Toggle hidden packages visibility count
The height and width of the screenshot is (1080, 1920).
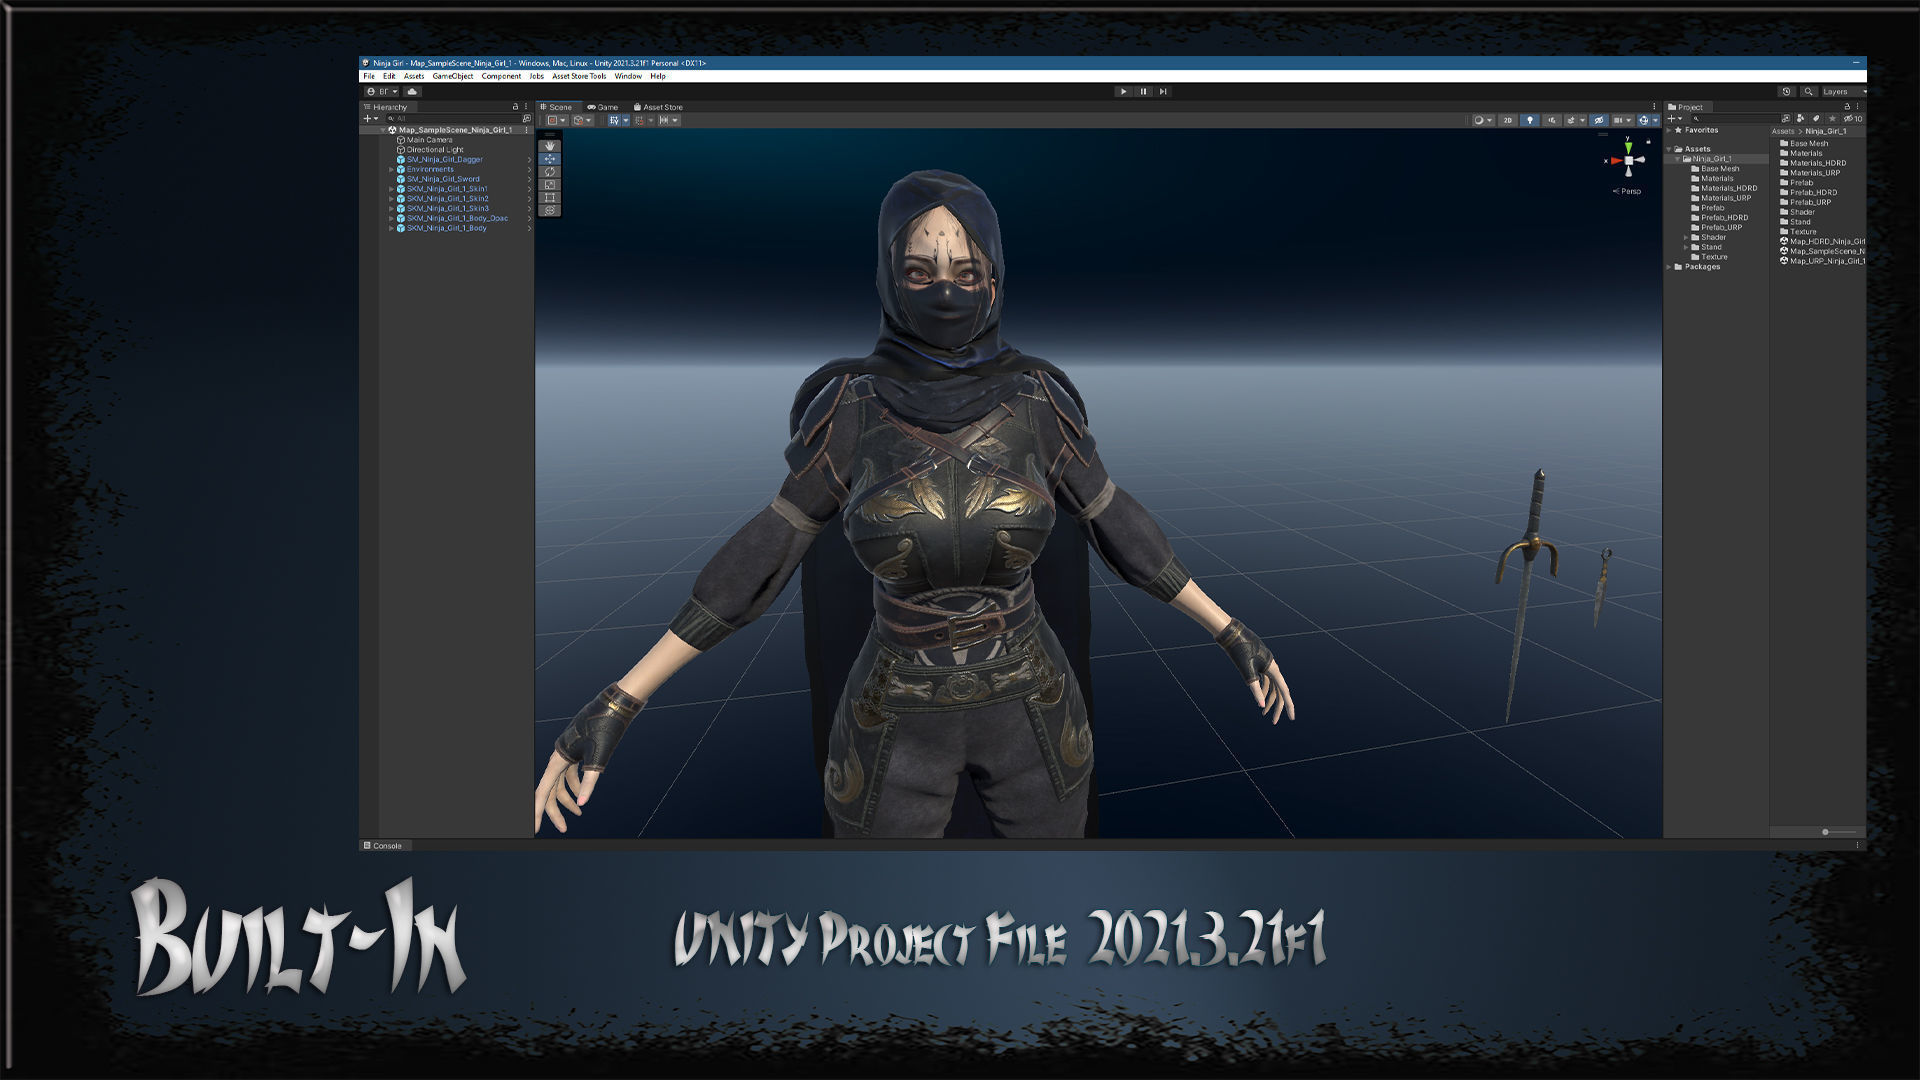pyautogui.click(x=1853, y=119)
